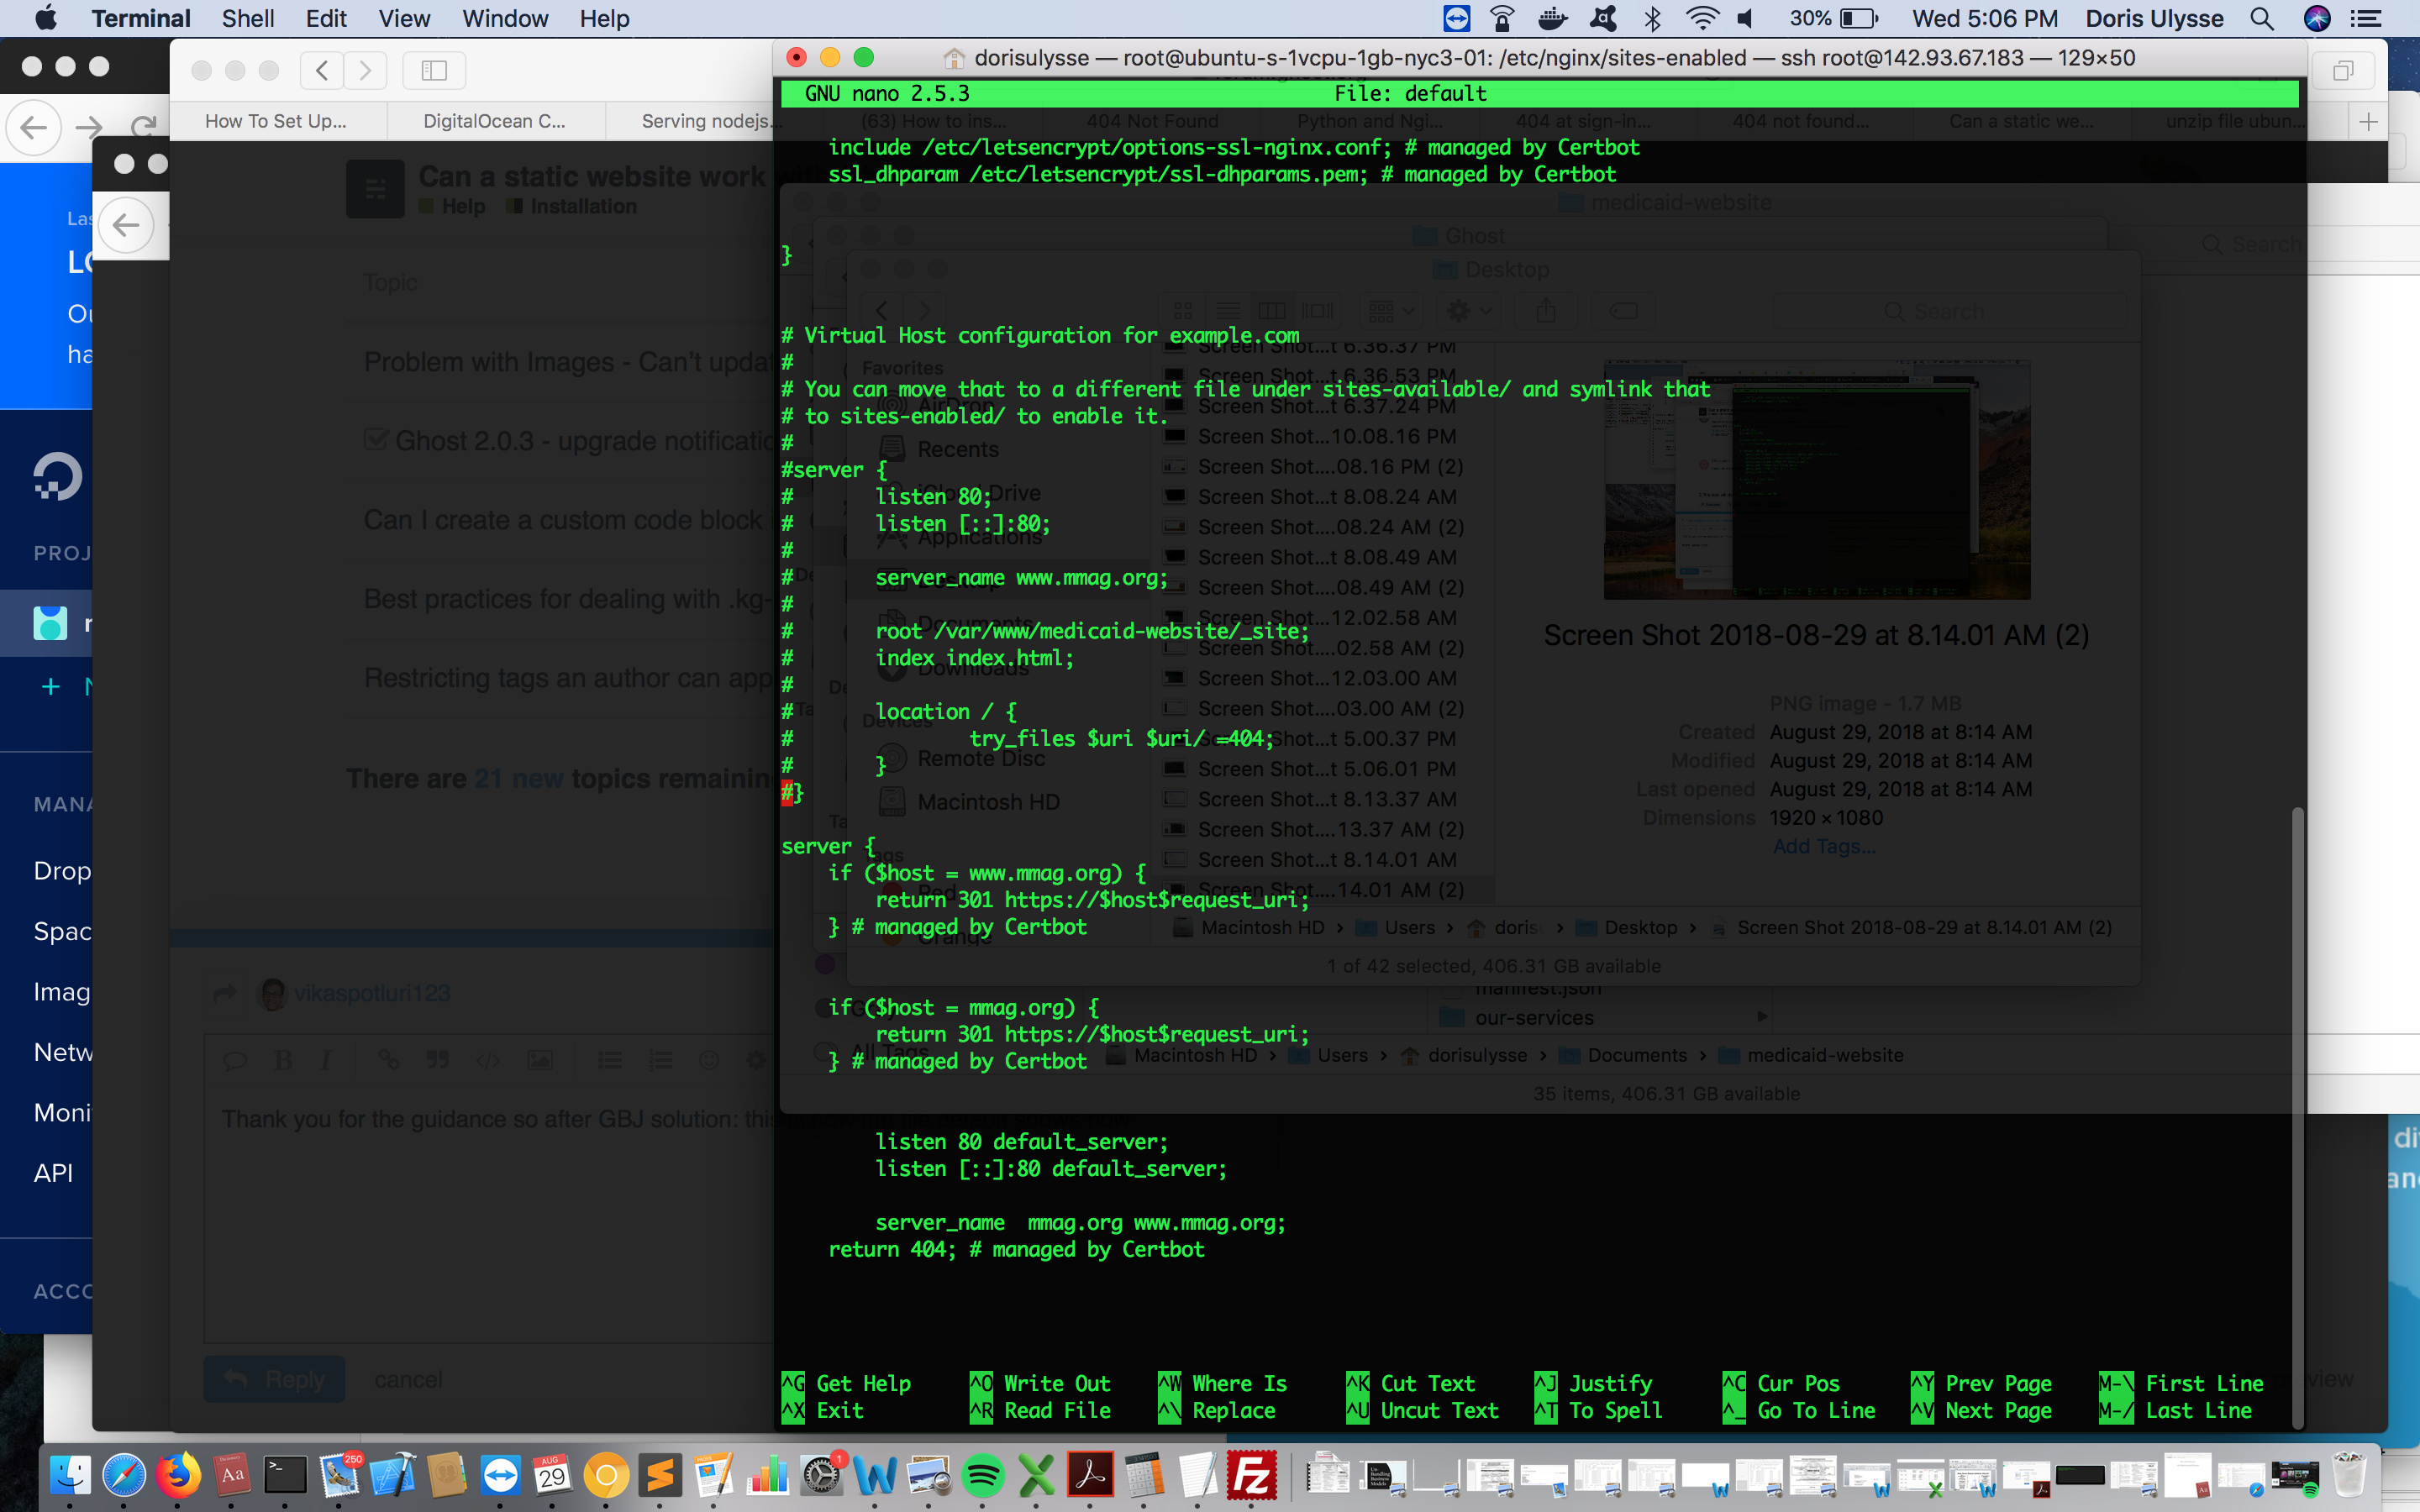Open the Dictionary app in the dock
Screen dimensions: 2420x1512
pyautogui.click(x=232, y=1475)
